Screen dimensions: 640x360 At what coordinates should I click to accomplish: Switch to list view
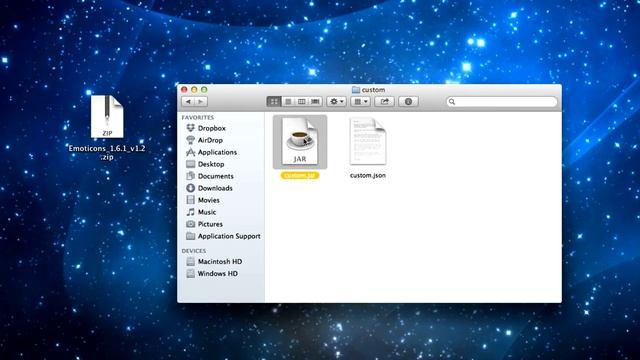tap(288, 101)
